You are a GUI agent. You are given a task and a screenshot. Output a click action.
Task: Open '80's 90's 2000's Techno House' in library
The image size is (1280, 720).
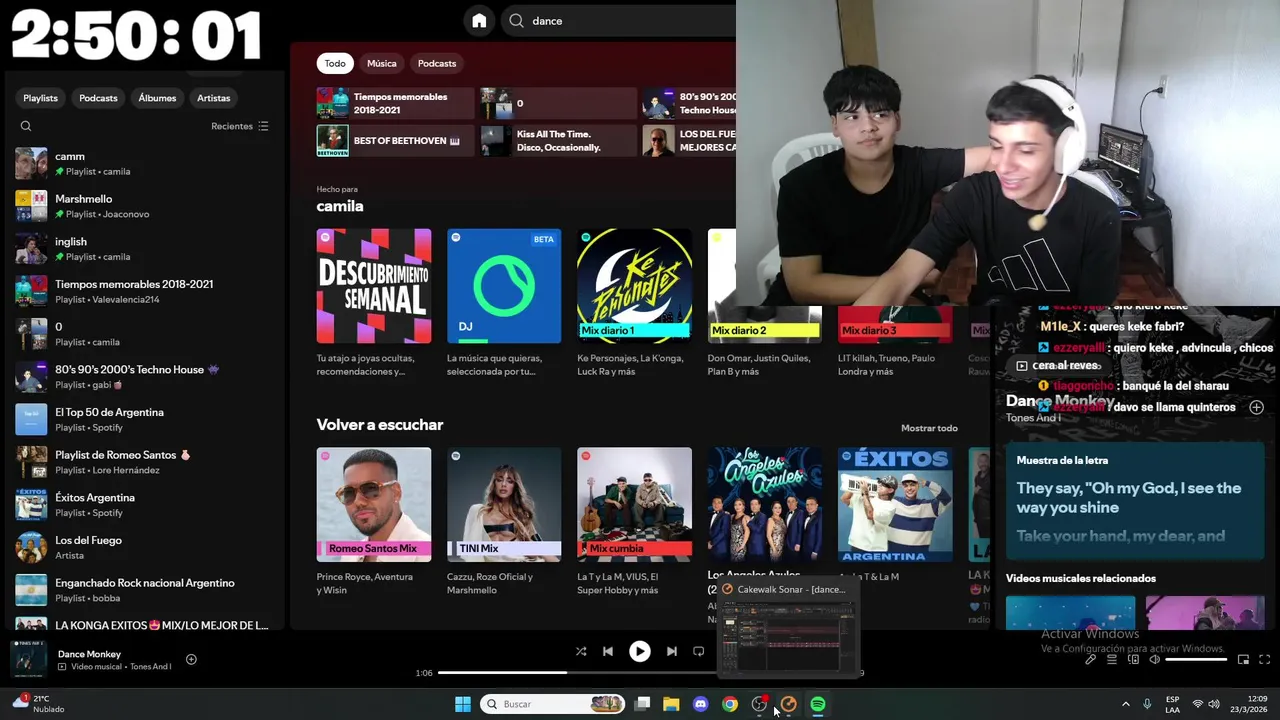click(145, 377)
